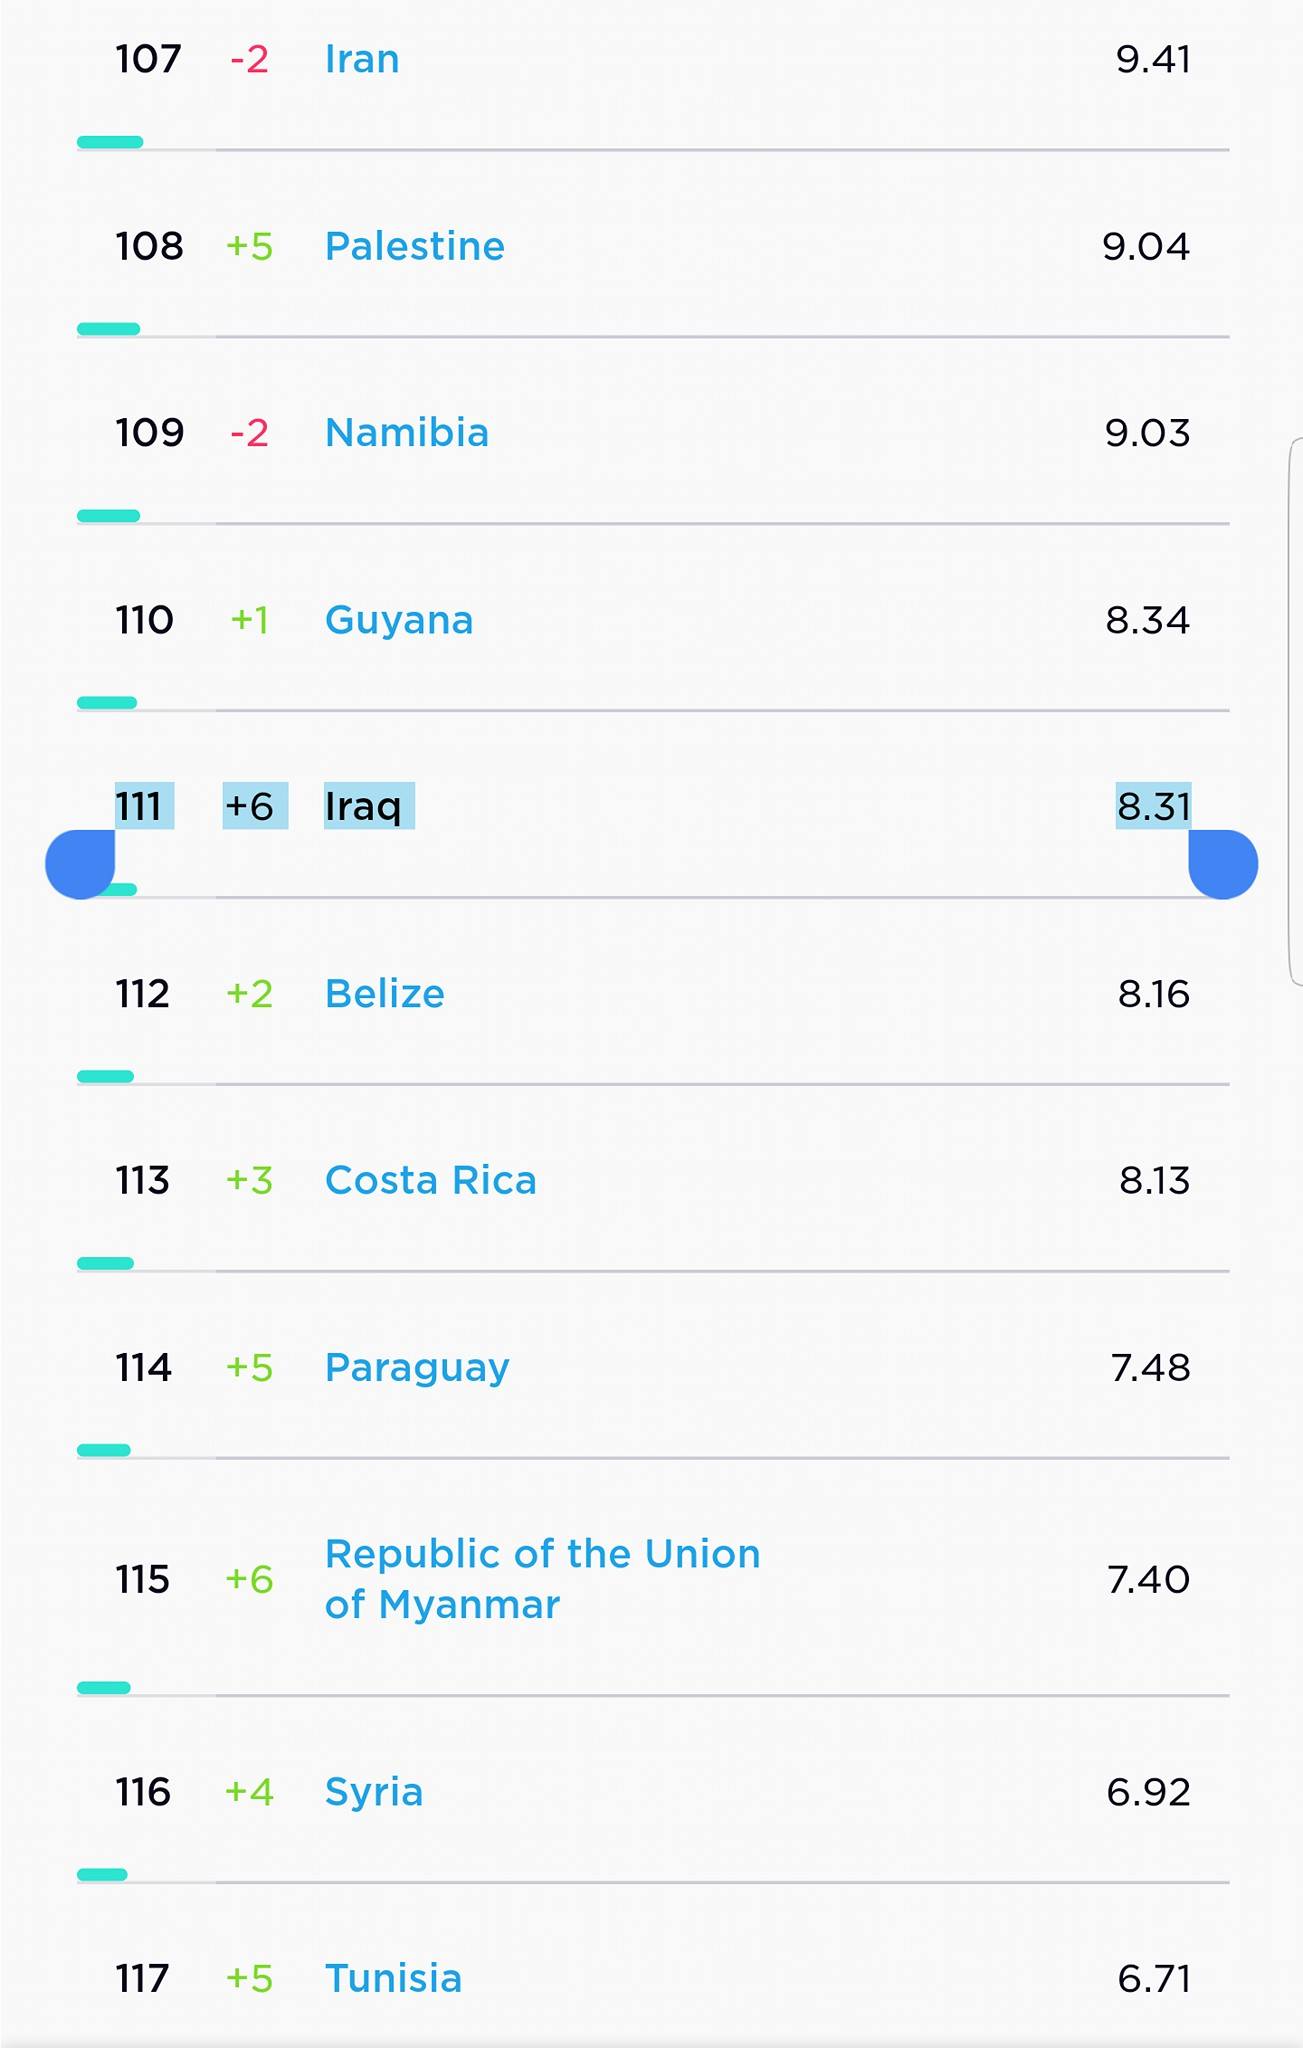This screenshot has width=1303, height=2048.
Task: Click the 8.31 speed value for Iraq
Action: (1154, 806)
